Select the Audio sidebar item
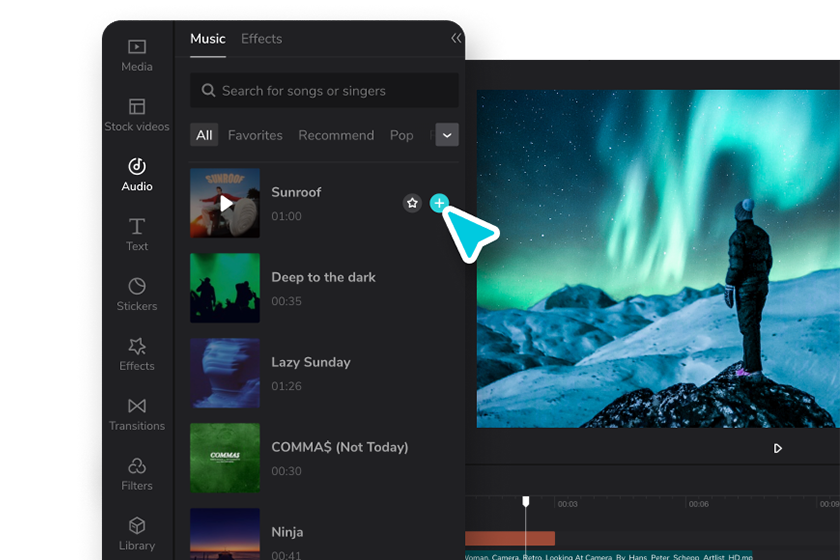The height and width of the screenshot is (560, 840). pos(137,175)
